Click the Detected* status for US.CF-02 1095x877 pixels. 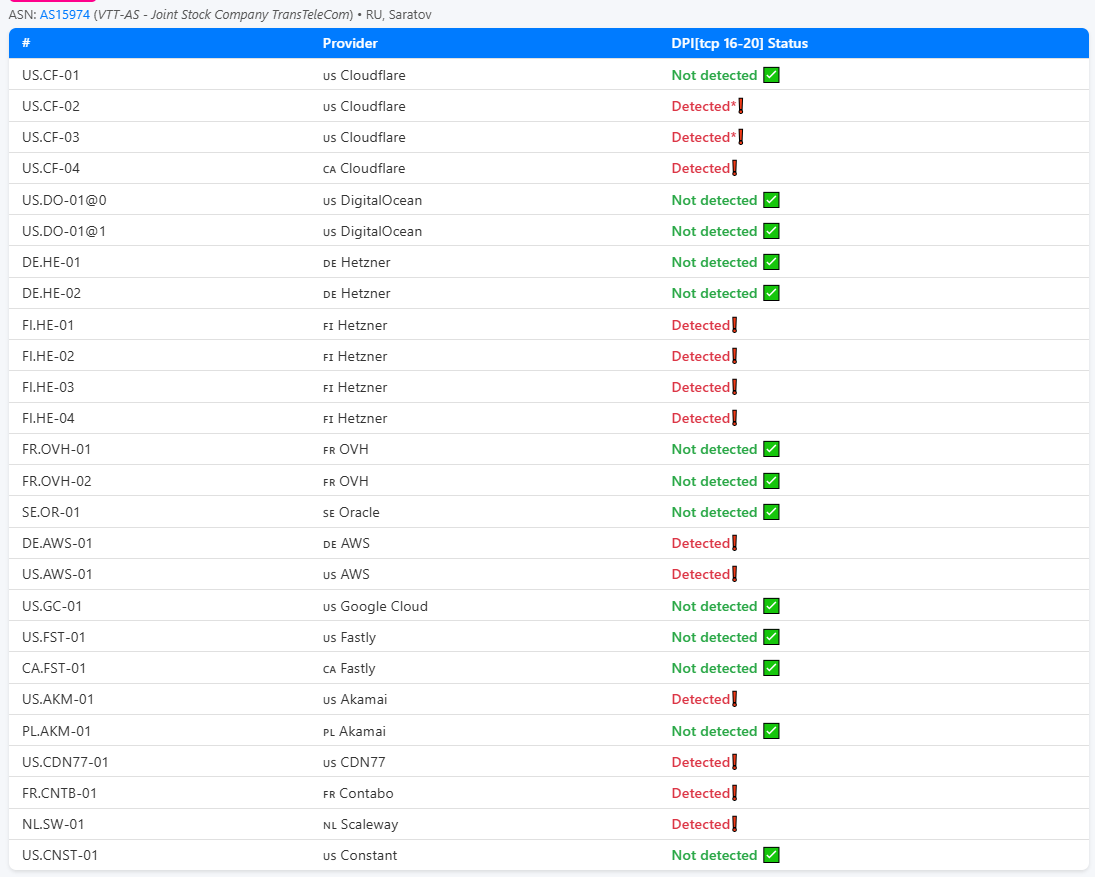point(704,106)
